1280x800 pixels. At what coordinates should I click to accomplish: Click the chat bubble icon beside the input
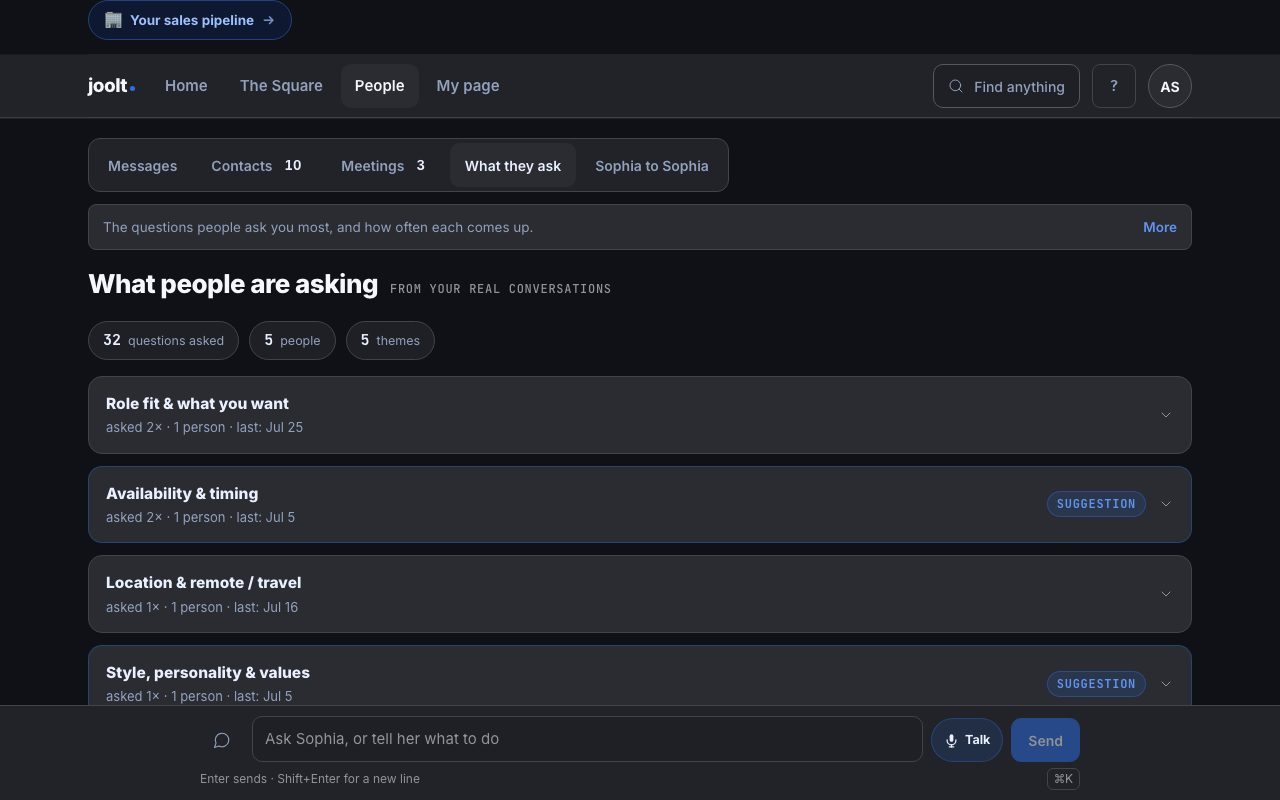click(x=222, y=740)
